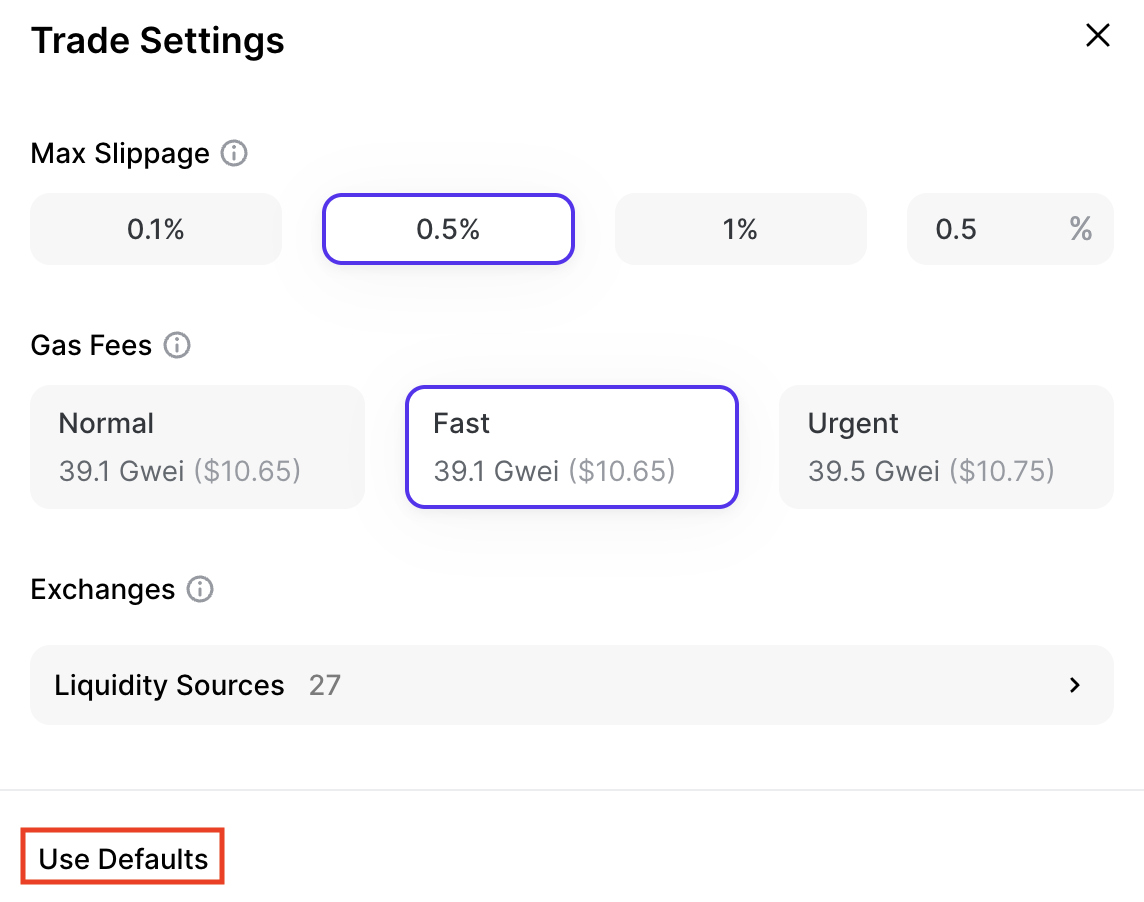This screenshot has width=1144, height=902.
Task: Click the percent sign in custom slippage
Action: (1080, 229)
